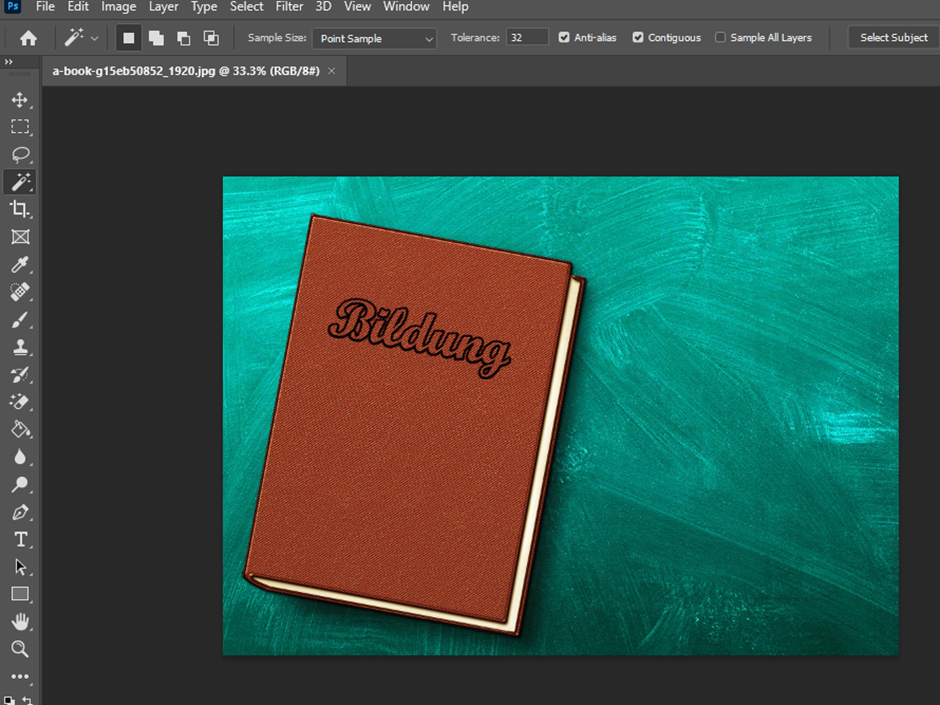Choose Subtract from selection mode

(183, 38)
